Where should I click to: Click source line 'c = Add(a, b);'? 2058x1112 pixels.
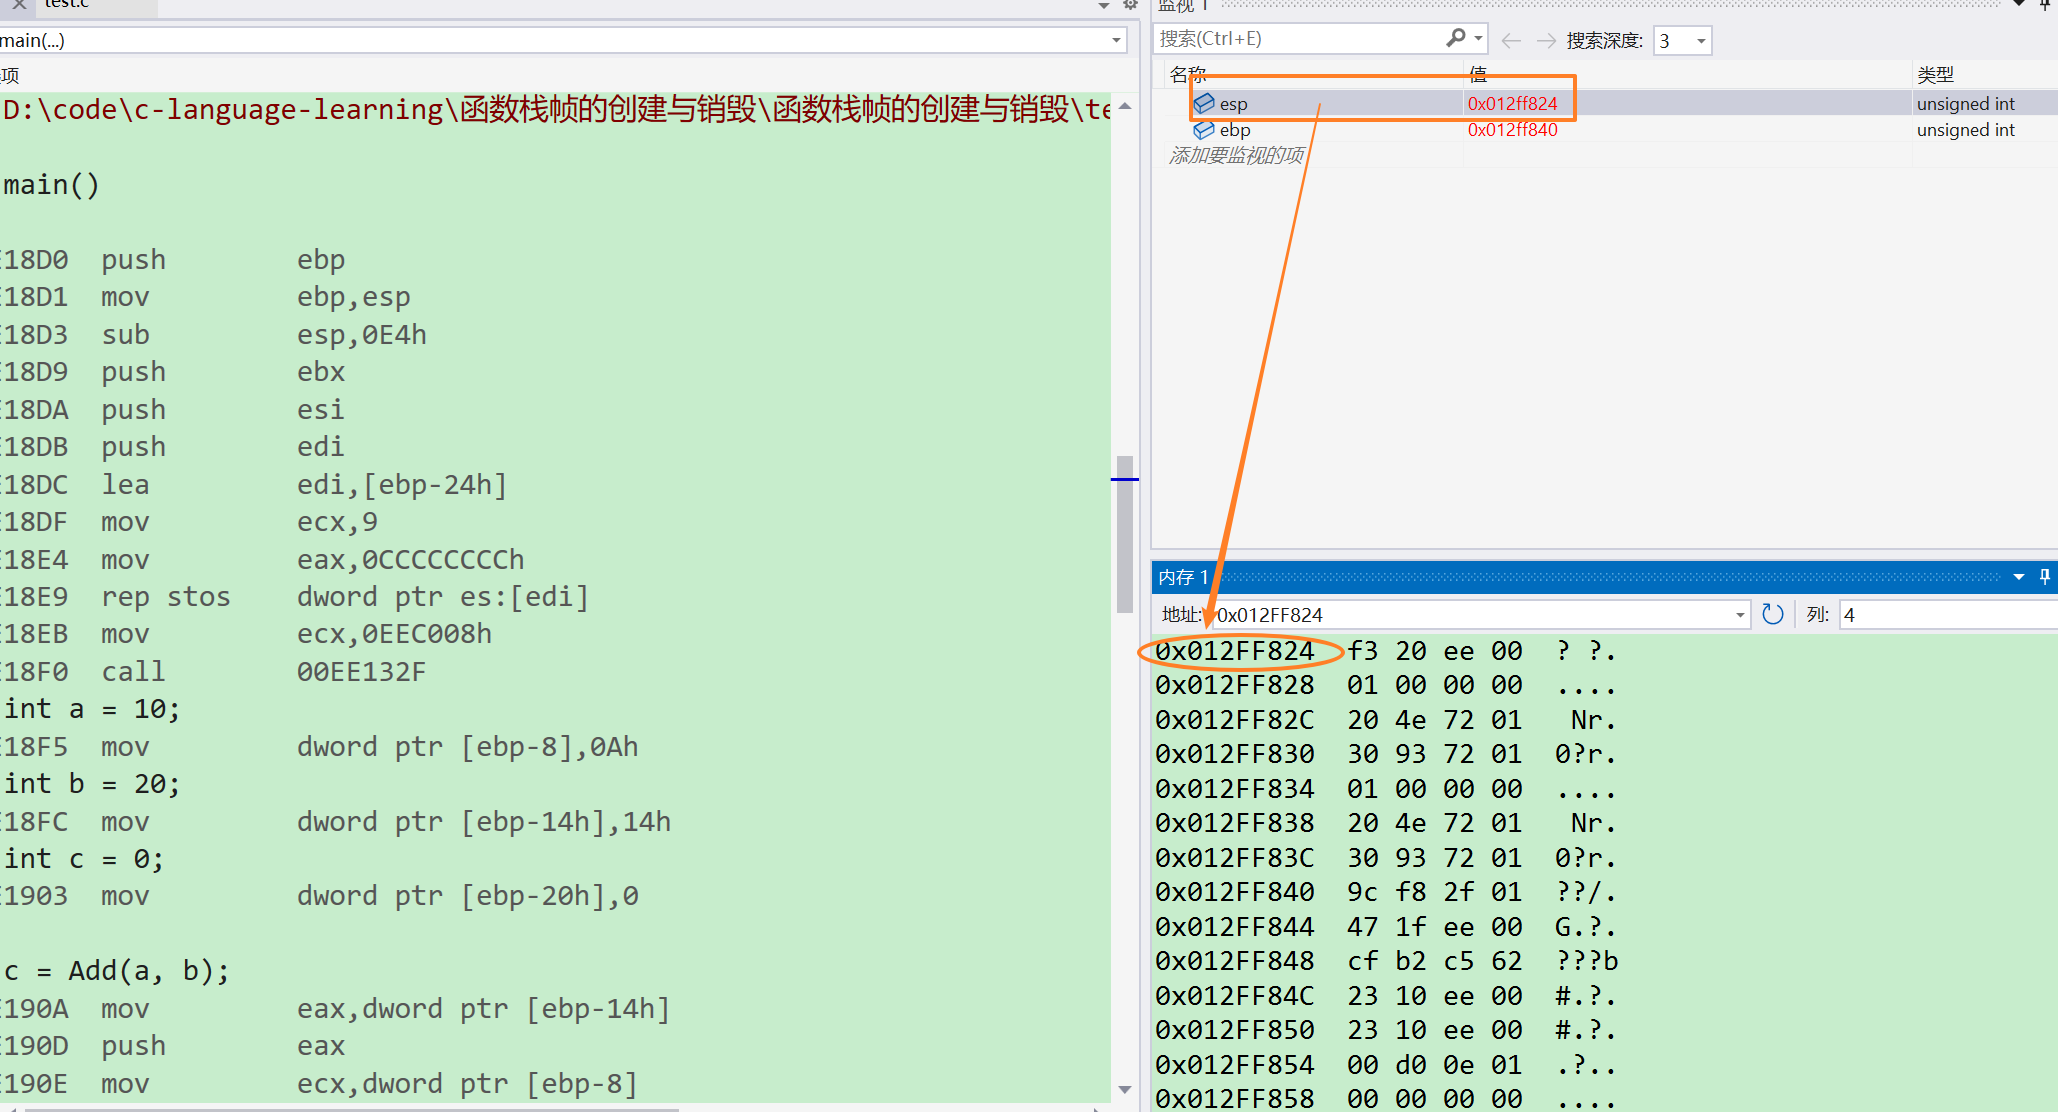(x=117, y=971)
